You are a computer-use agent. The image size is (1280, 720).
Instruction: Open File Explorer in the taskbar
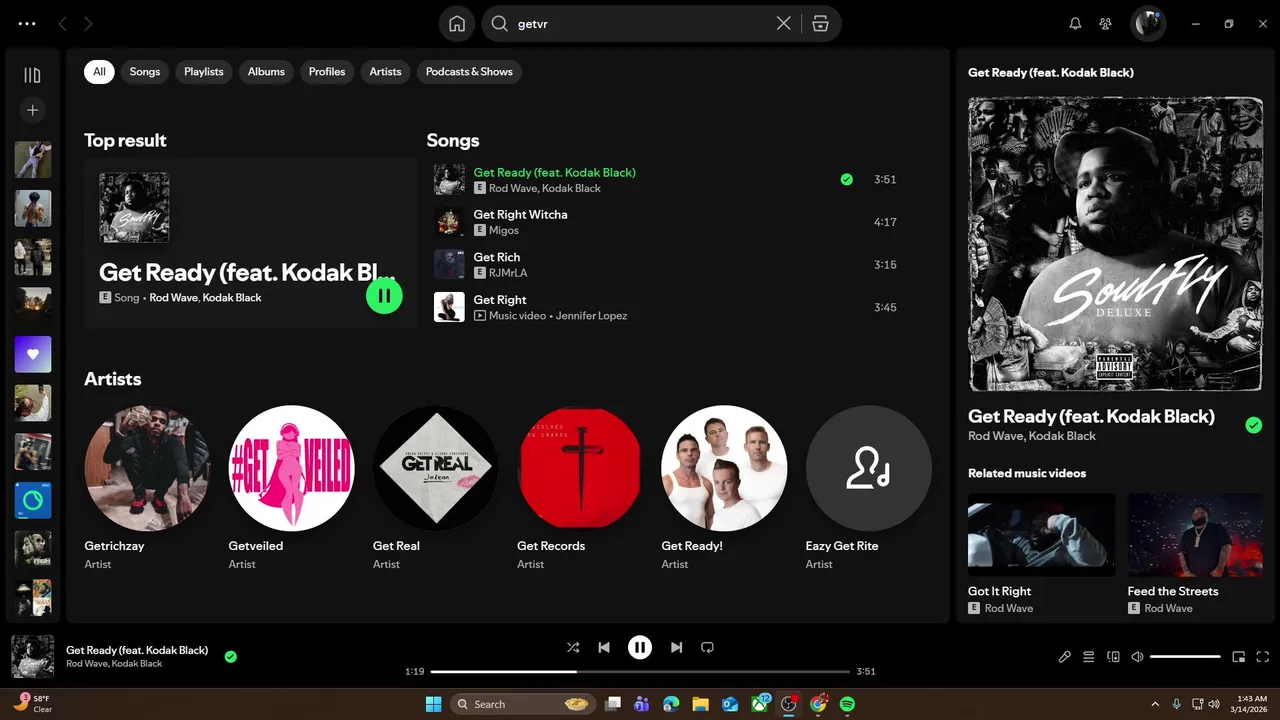(x=701, y=704)
